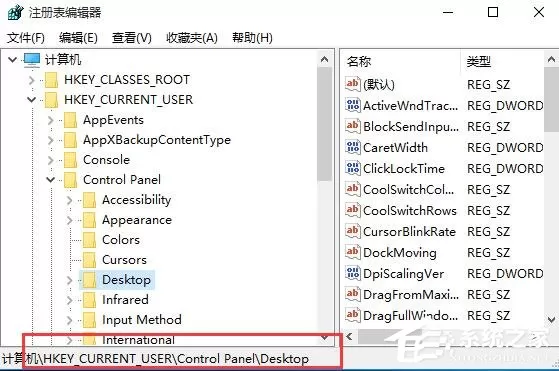The image size is (559, 371).
Task: Select the Cursors key in tree
Action: [x=124, y=260]
